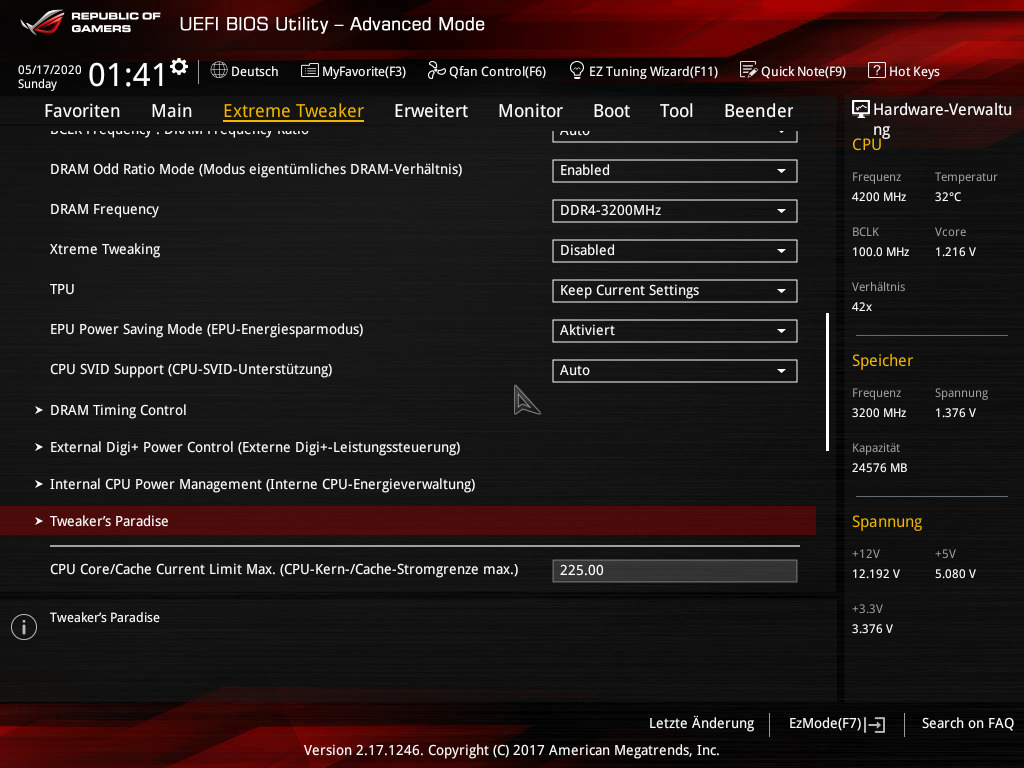Click the Kapazität value 24576 MB
The image size is (1024, 768).
point(880,468)
